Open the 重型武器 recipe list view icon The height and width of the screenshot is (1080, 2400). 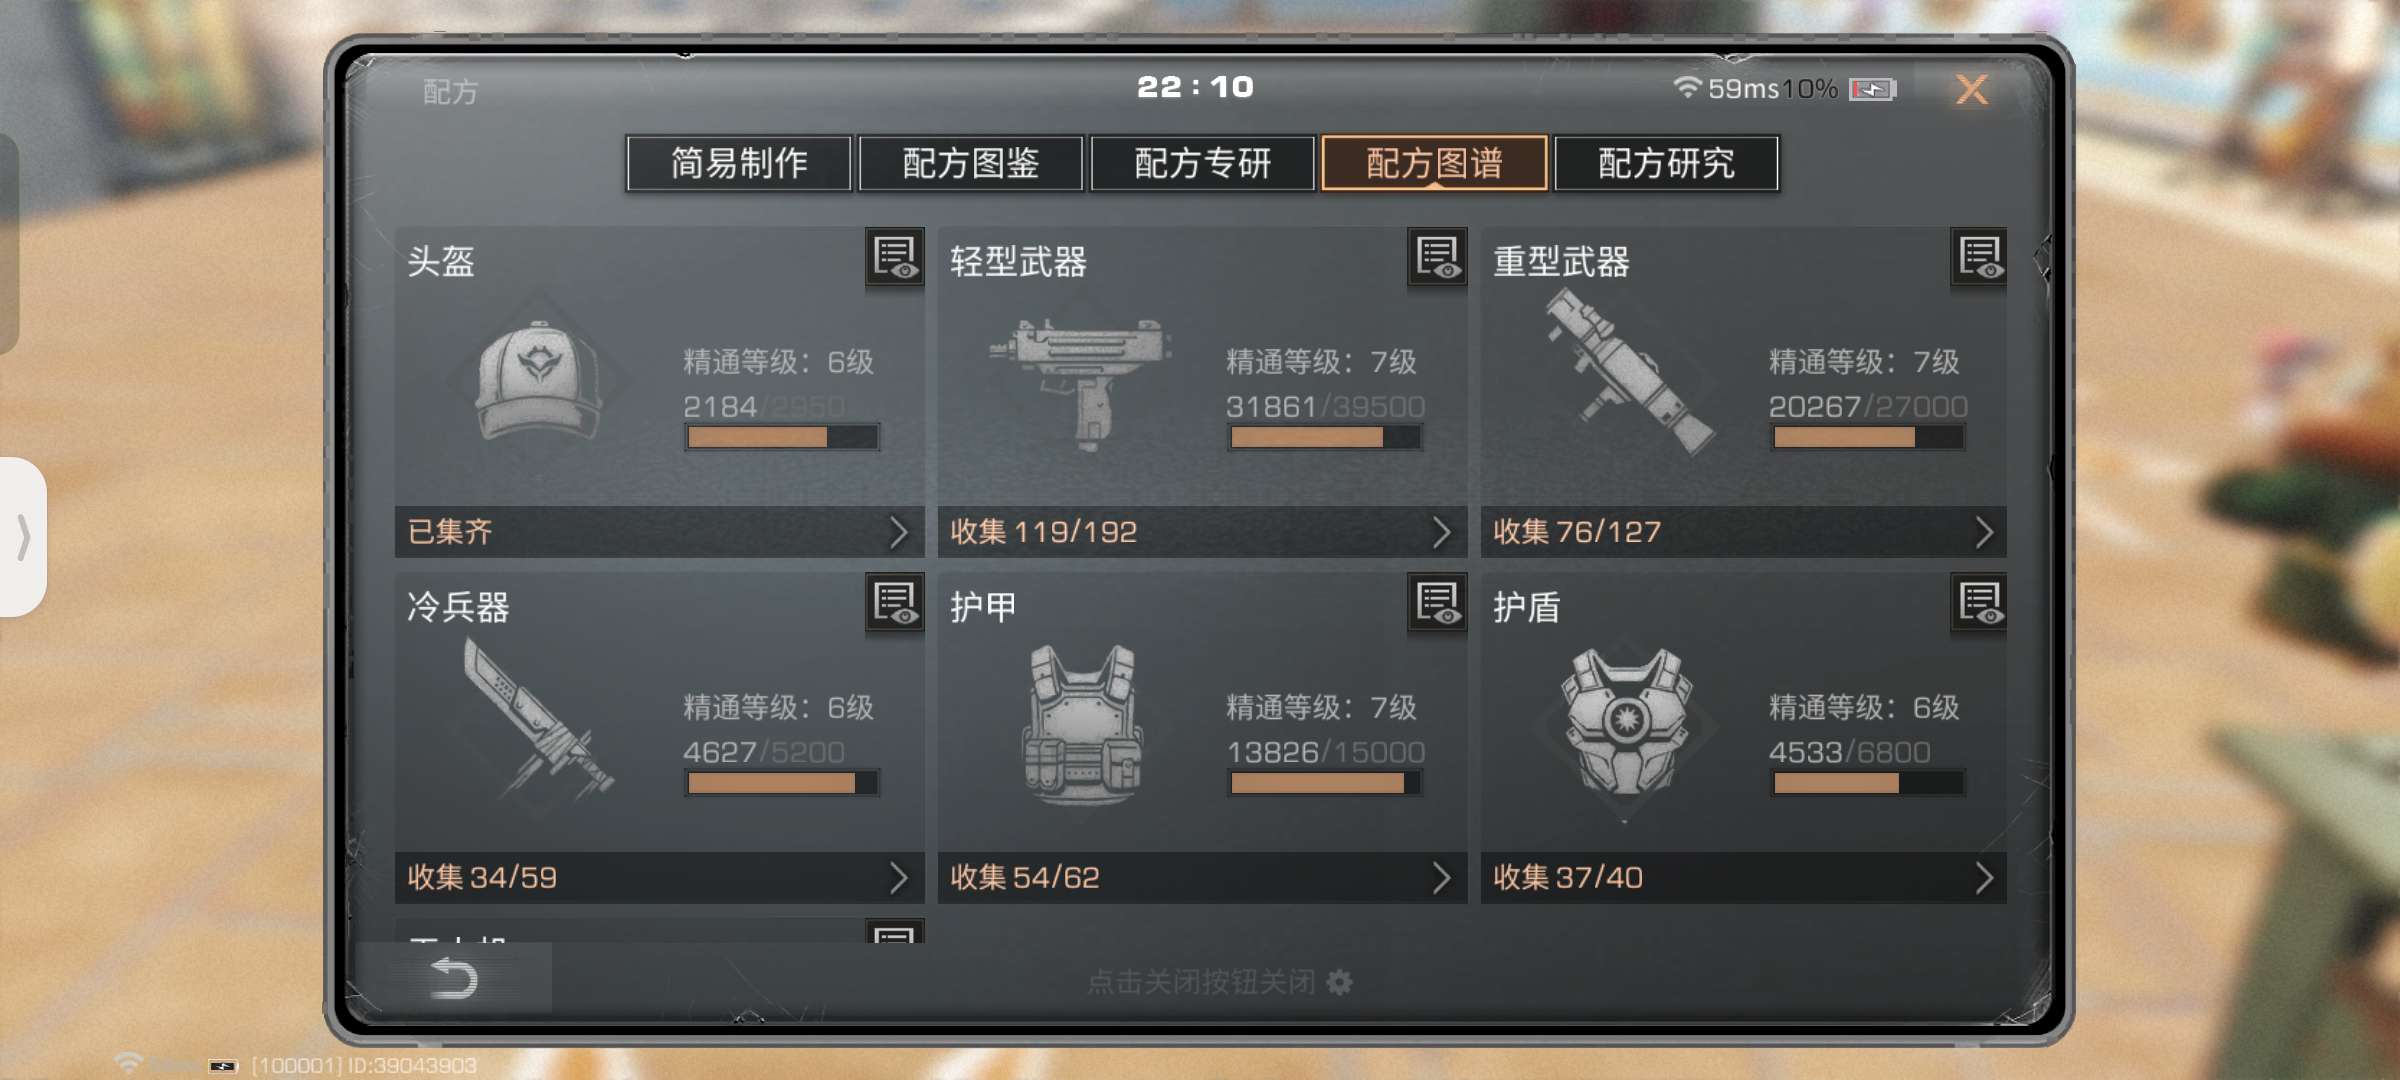pos(1979,258)
